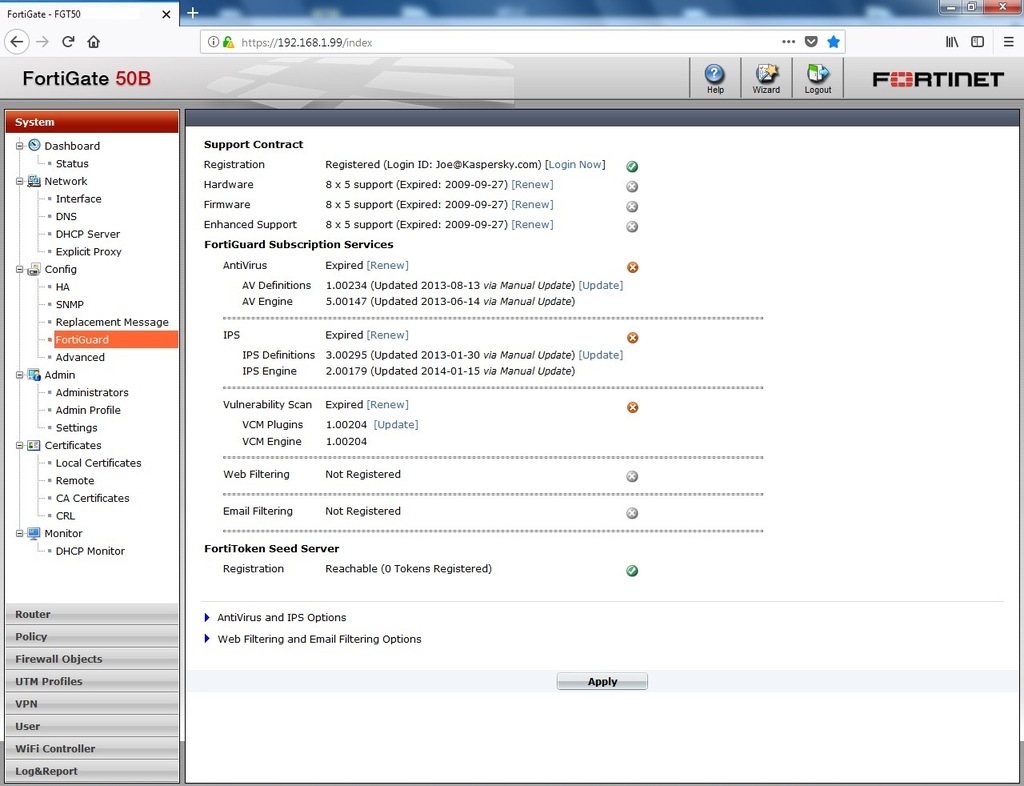This screenshot has height=786, width=1024.
Task: Open the Log&Report menu section
Action: [92, 771]
